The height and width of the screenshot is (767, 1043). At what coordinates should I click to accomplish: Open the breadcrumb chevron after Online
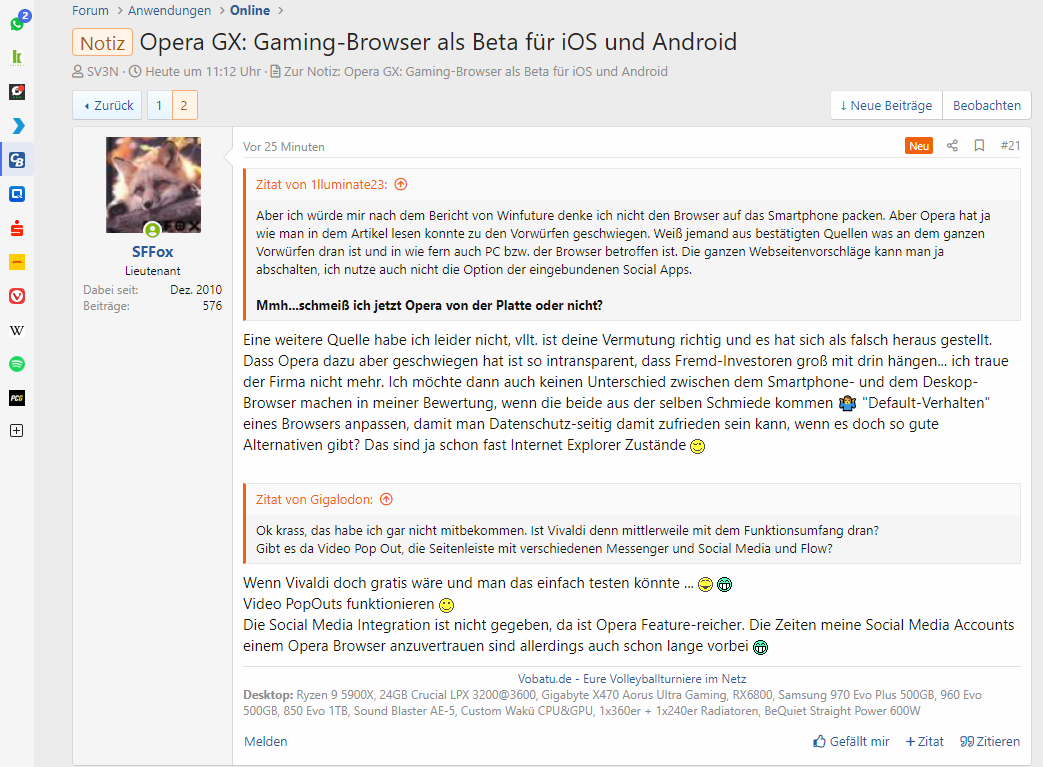pyautogui.click(x=281, y=11)
